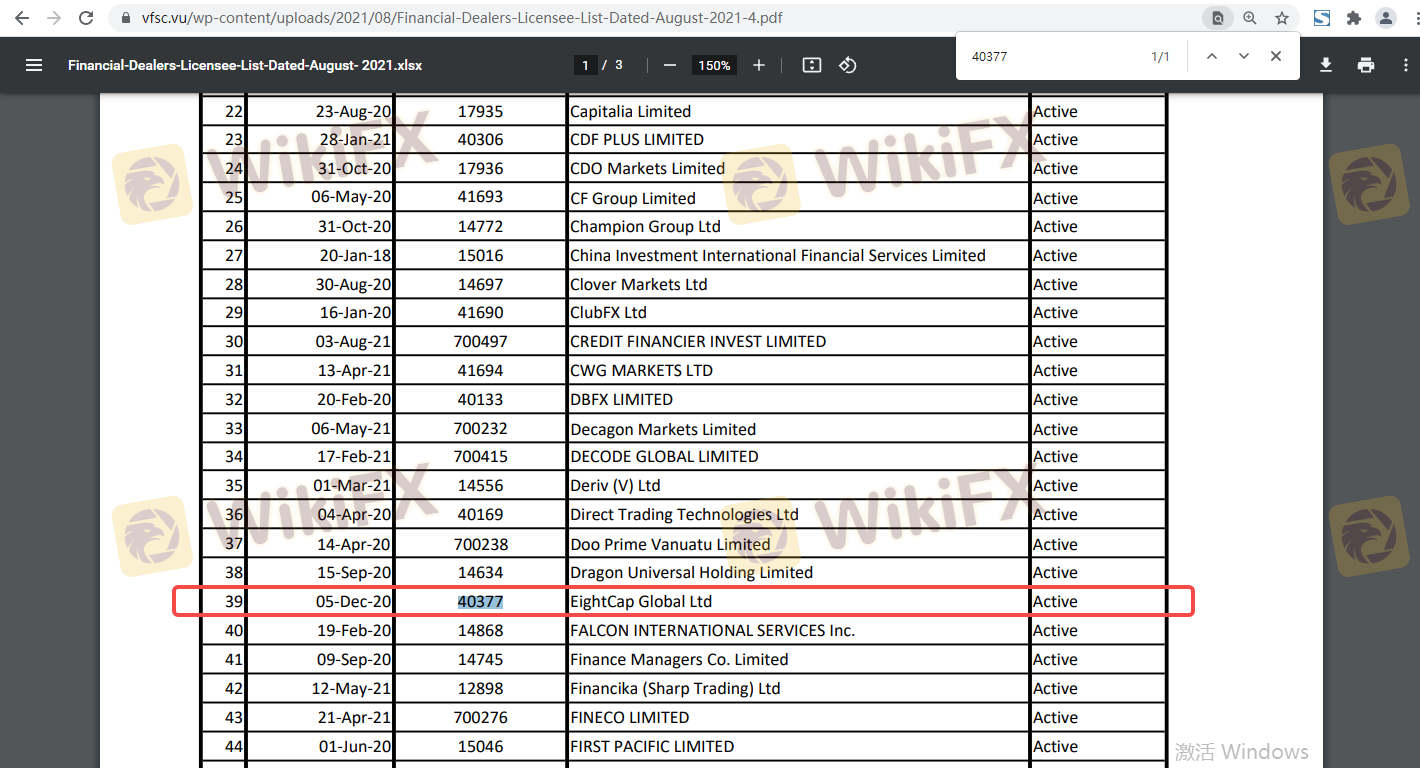1420x768 pixels.
Task: Zoom out of the PDF document
Action: click(x=670, y=65)
